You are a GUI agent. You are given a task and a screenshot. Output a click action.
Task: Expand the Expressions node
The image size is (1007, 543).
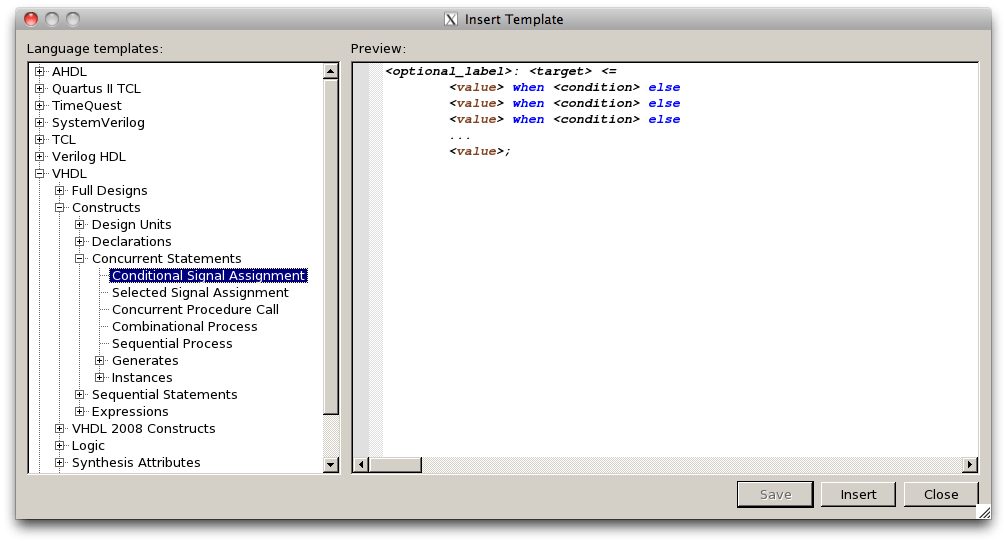(80, 411)
